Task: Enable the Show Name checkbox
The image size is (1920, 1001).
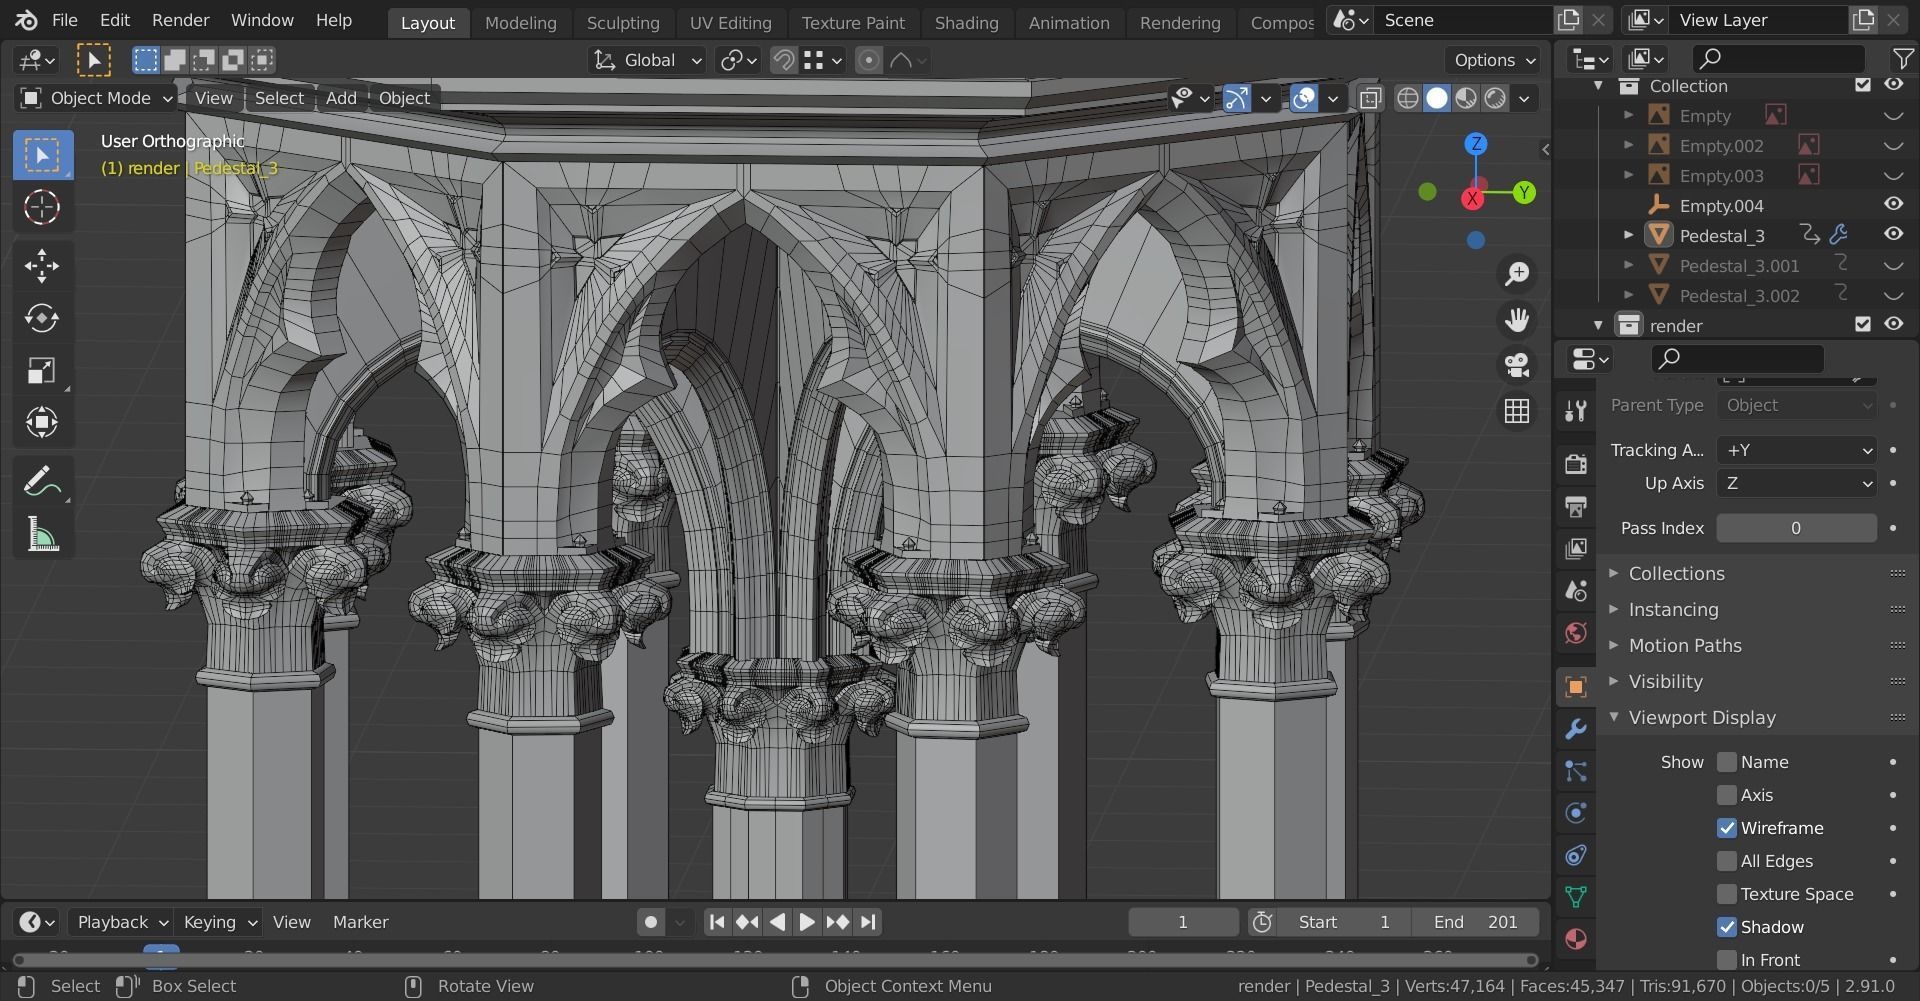Action: [1727, 762]
